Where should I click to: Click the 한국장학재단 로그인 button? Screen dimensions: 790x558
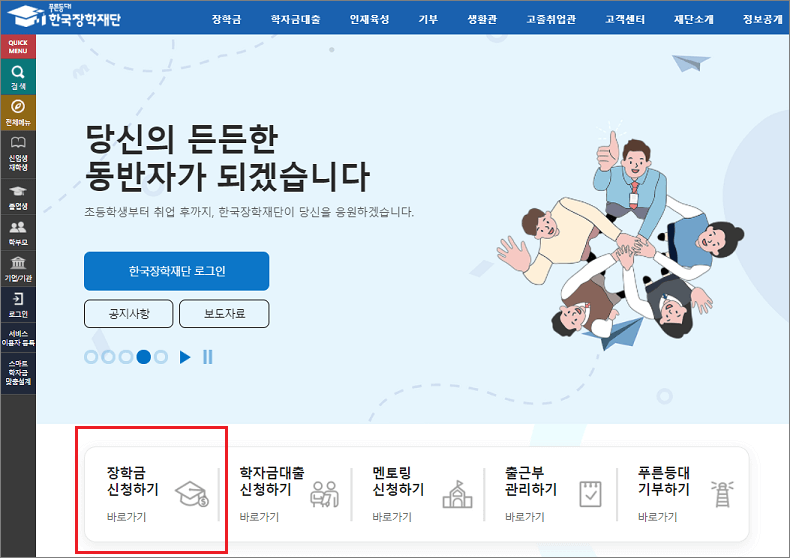point(176,271)
